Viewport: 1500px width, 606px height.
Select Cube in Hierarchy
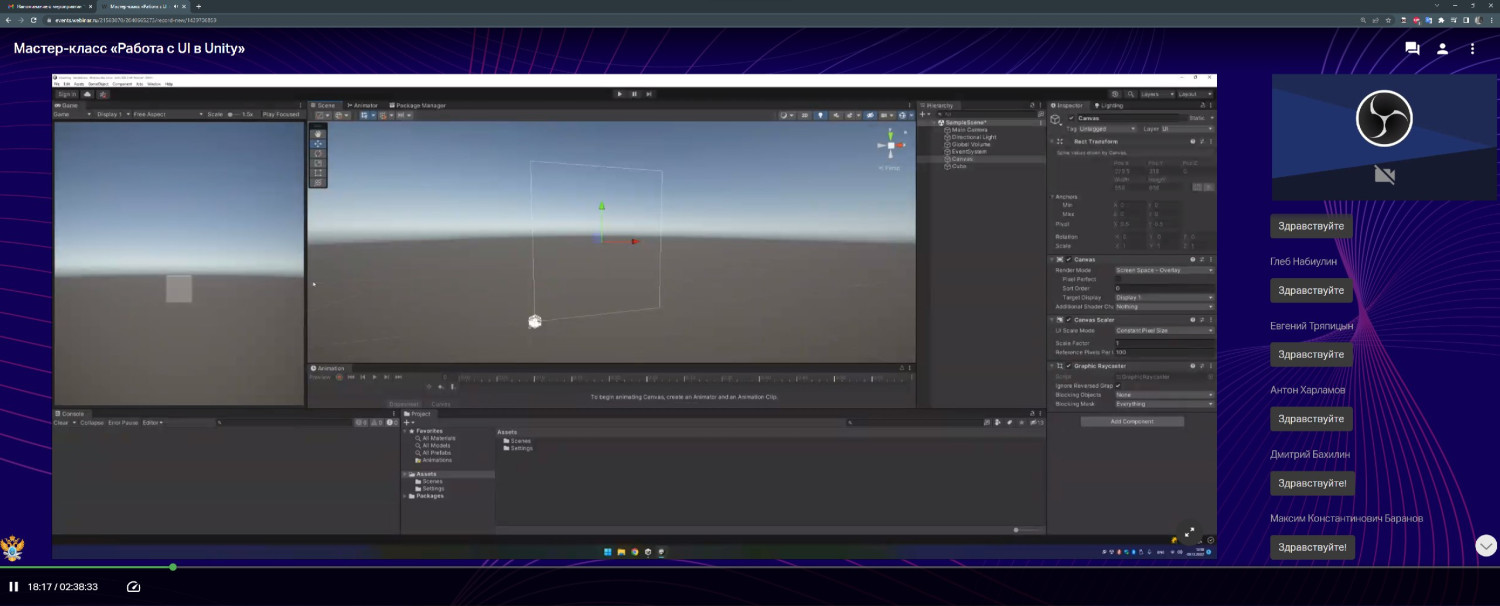(958, 166)
